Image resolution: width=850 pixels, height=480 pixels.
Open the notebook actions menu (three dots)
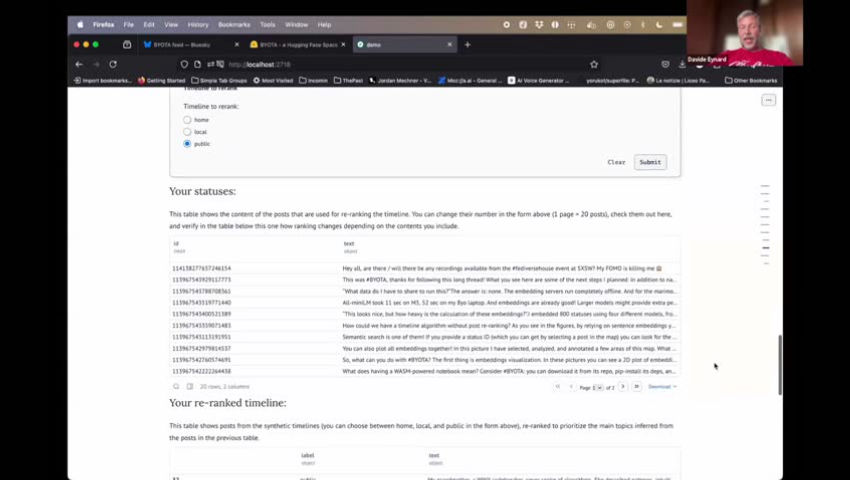[x=768, y=100]
